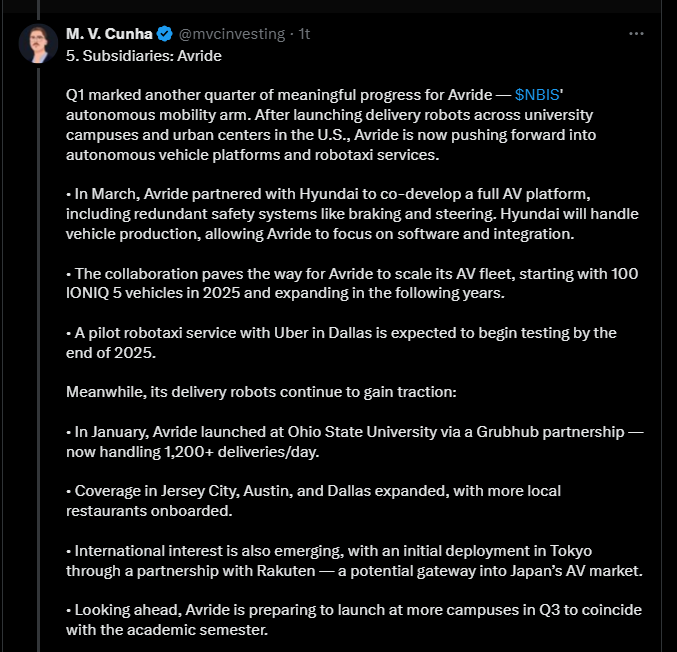Viewport: 677px width, 652px height.
Task: Click the paragraph starting "Q1 marked another quarter"
Action: (340, 127)
